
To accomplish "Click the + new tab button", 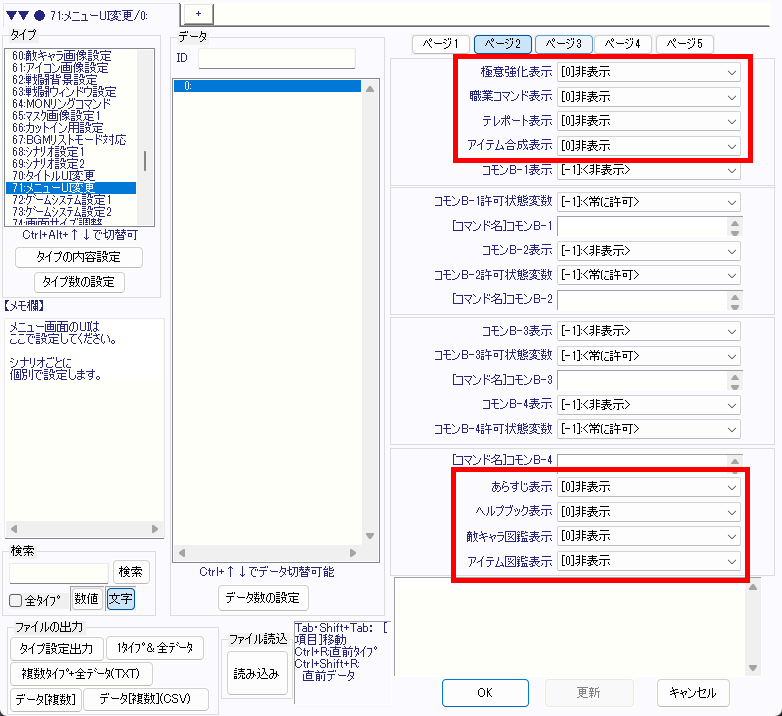I will (198, 11).
